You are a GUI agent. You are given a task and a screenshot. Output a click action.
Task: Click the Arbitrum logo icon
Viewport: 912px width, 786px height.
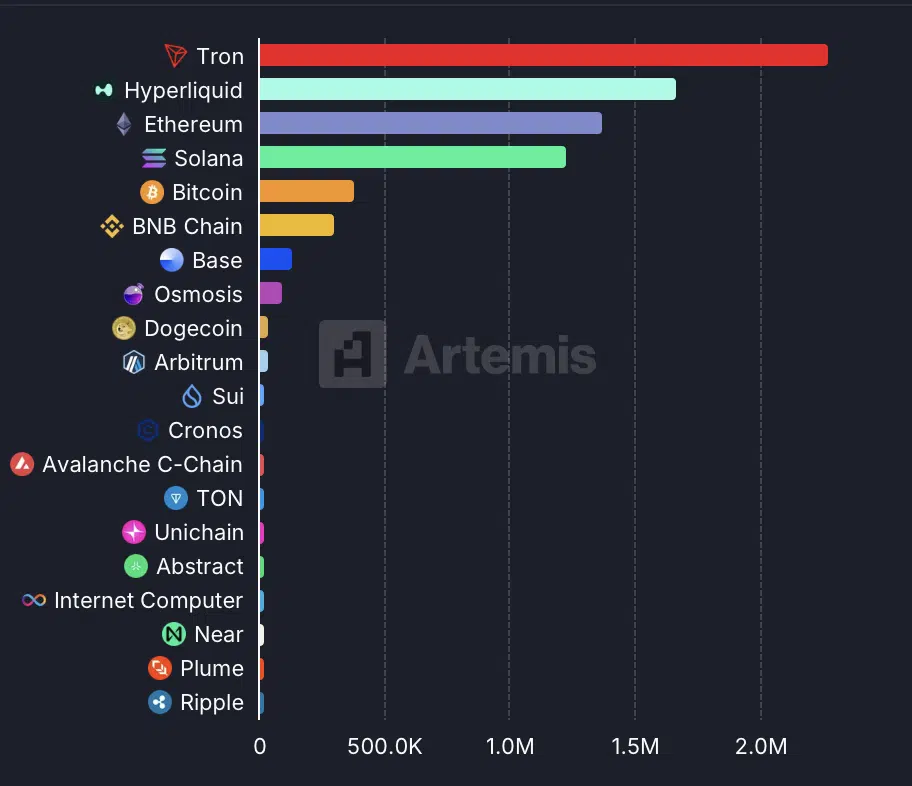pos(134,362)
